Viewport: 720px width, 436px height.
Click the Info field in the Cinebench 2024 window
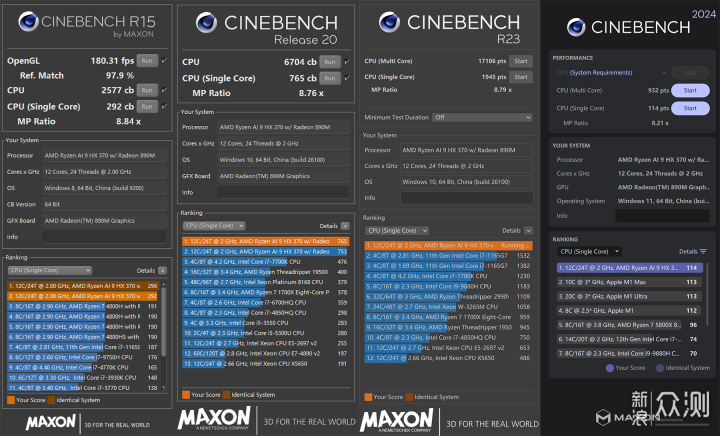point(662,216)
